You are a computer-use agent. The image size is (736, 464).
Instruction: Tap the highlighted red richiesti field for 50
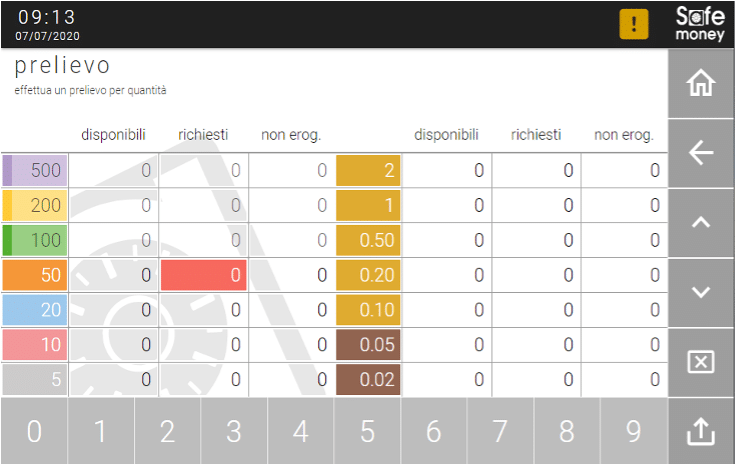tap(204, 275)
